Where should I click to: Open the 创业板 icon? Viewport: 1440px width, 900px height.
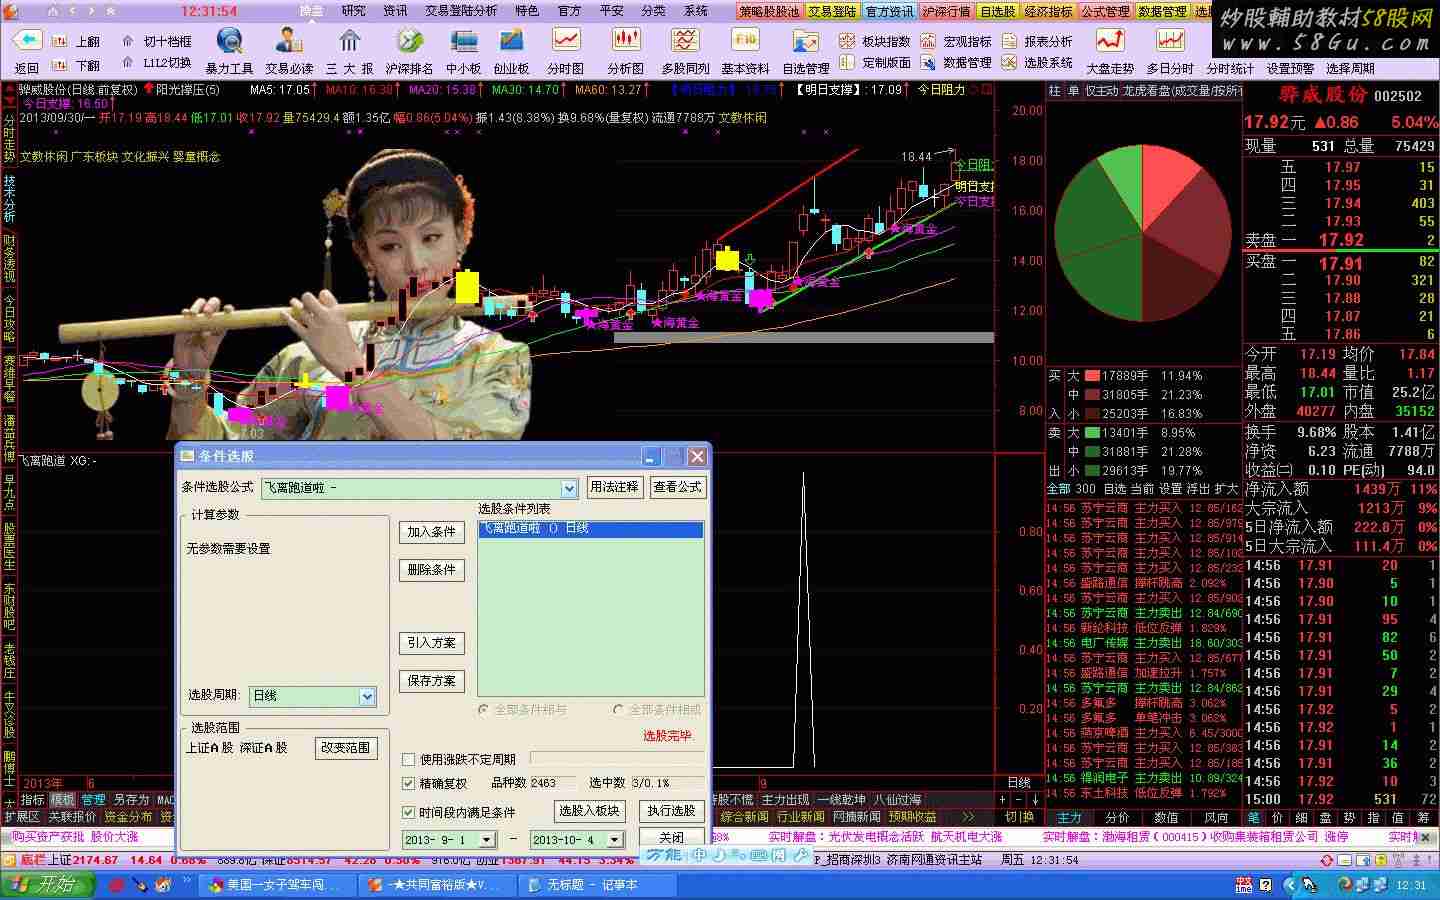[x=511, y=41]
